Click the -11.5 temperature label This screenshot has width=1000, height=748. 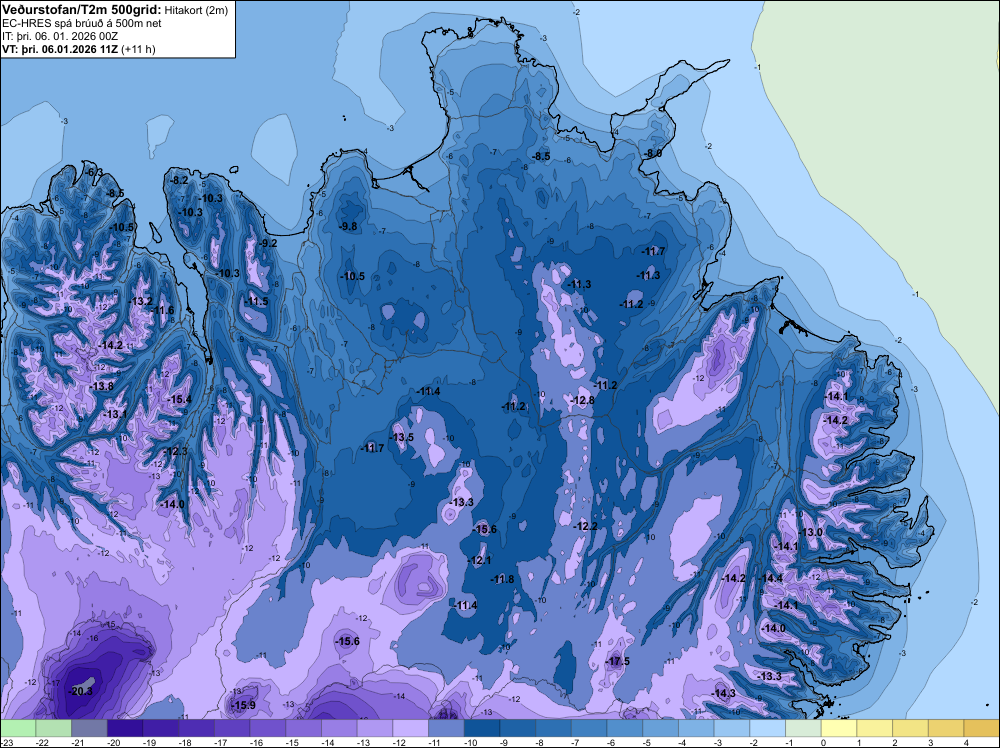tap(256, 301)
